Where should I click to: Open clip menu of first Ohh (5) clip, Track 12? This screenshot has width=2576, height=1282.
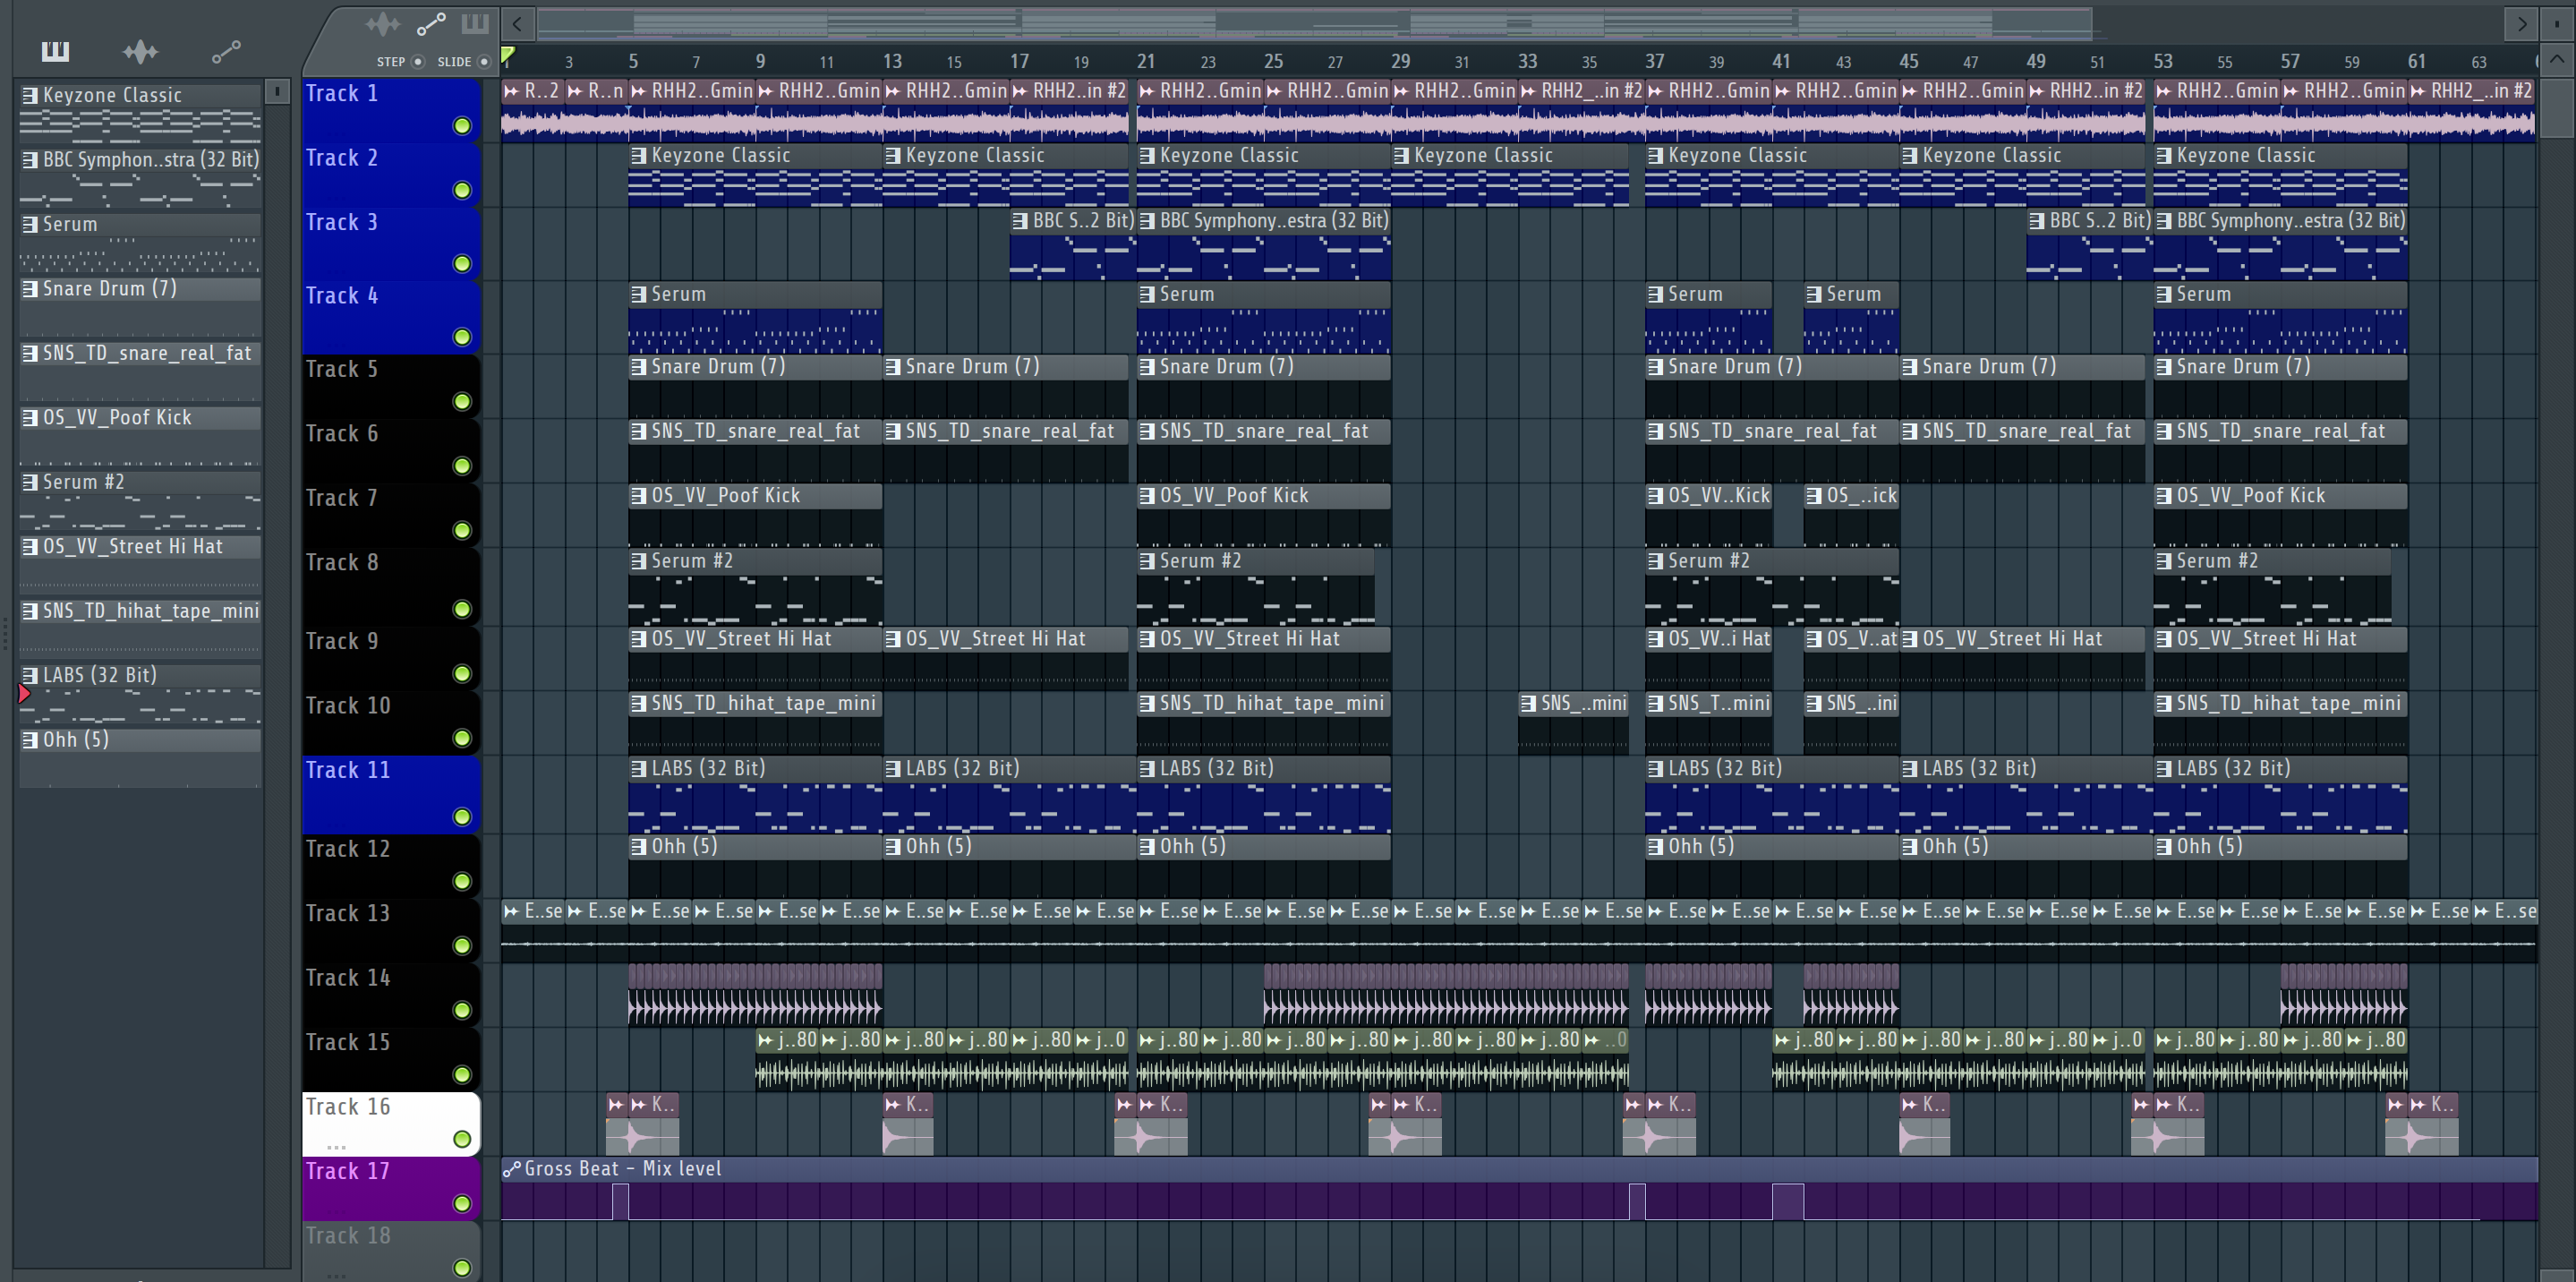(x=639, y=847)
